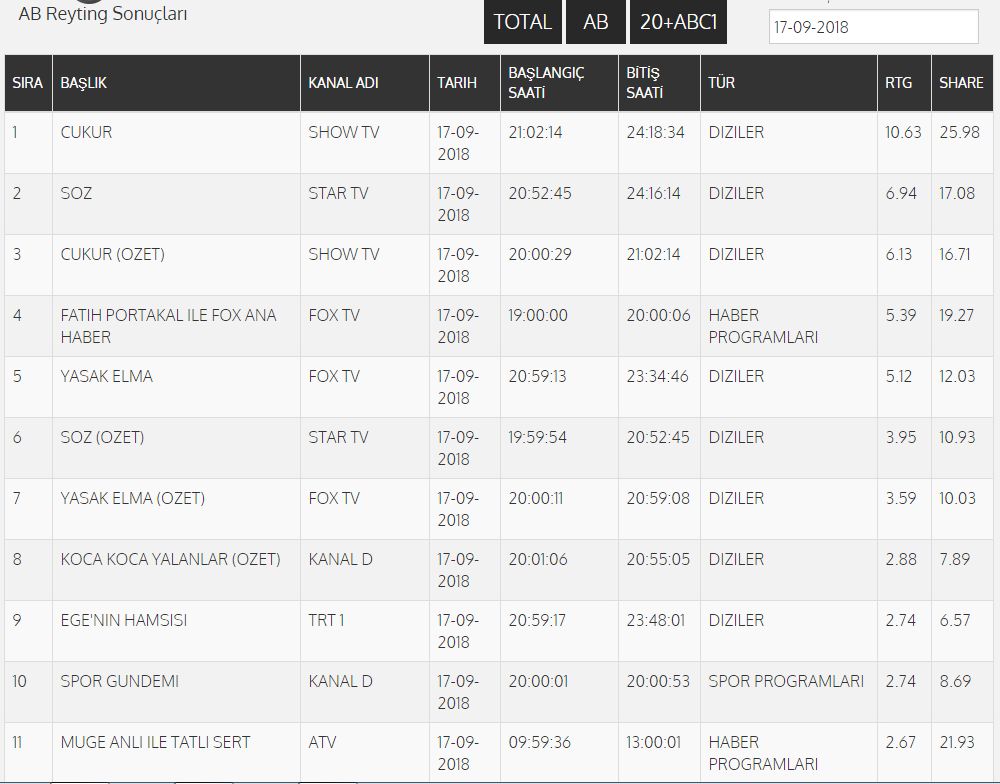This screenshot has width=1000, height=784.
Task: Click the ATV channel cell
Action: coord(322,742)
